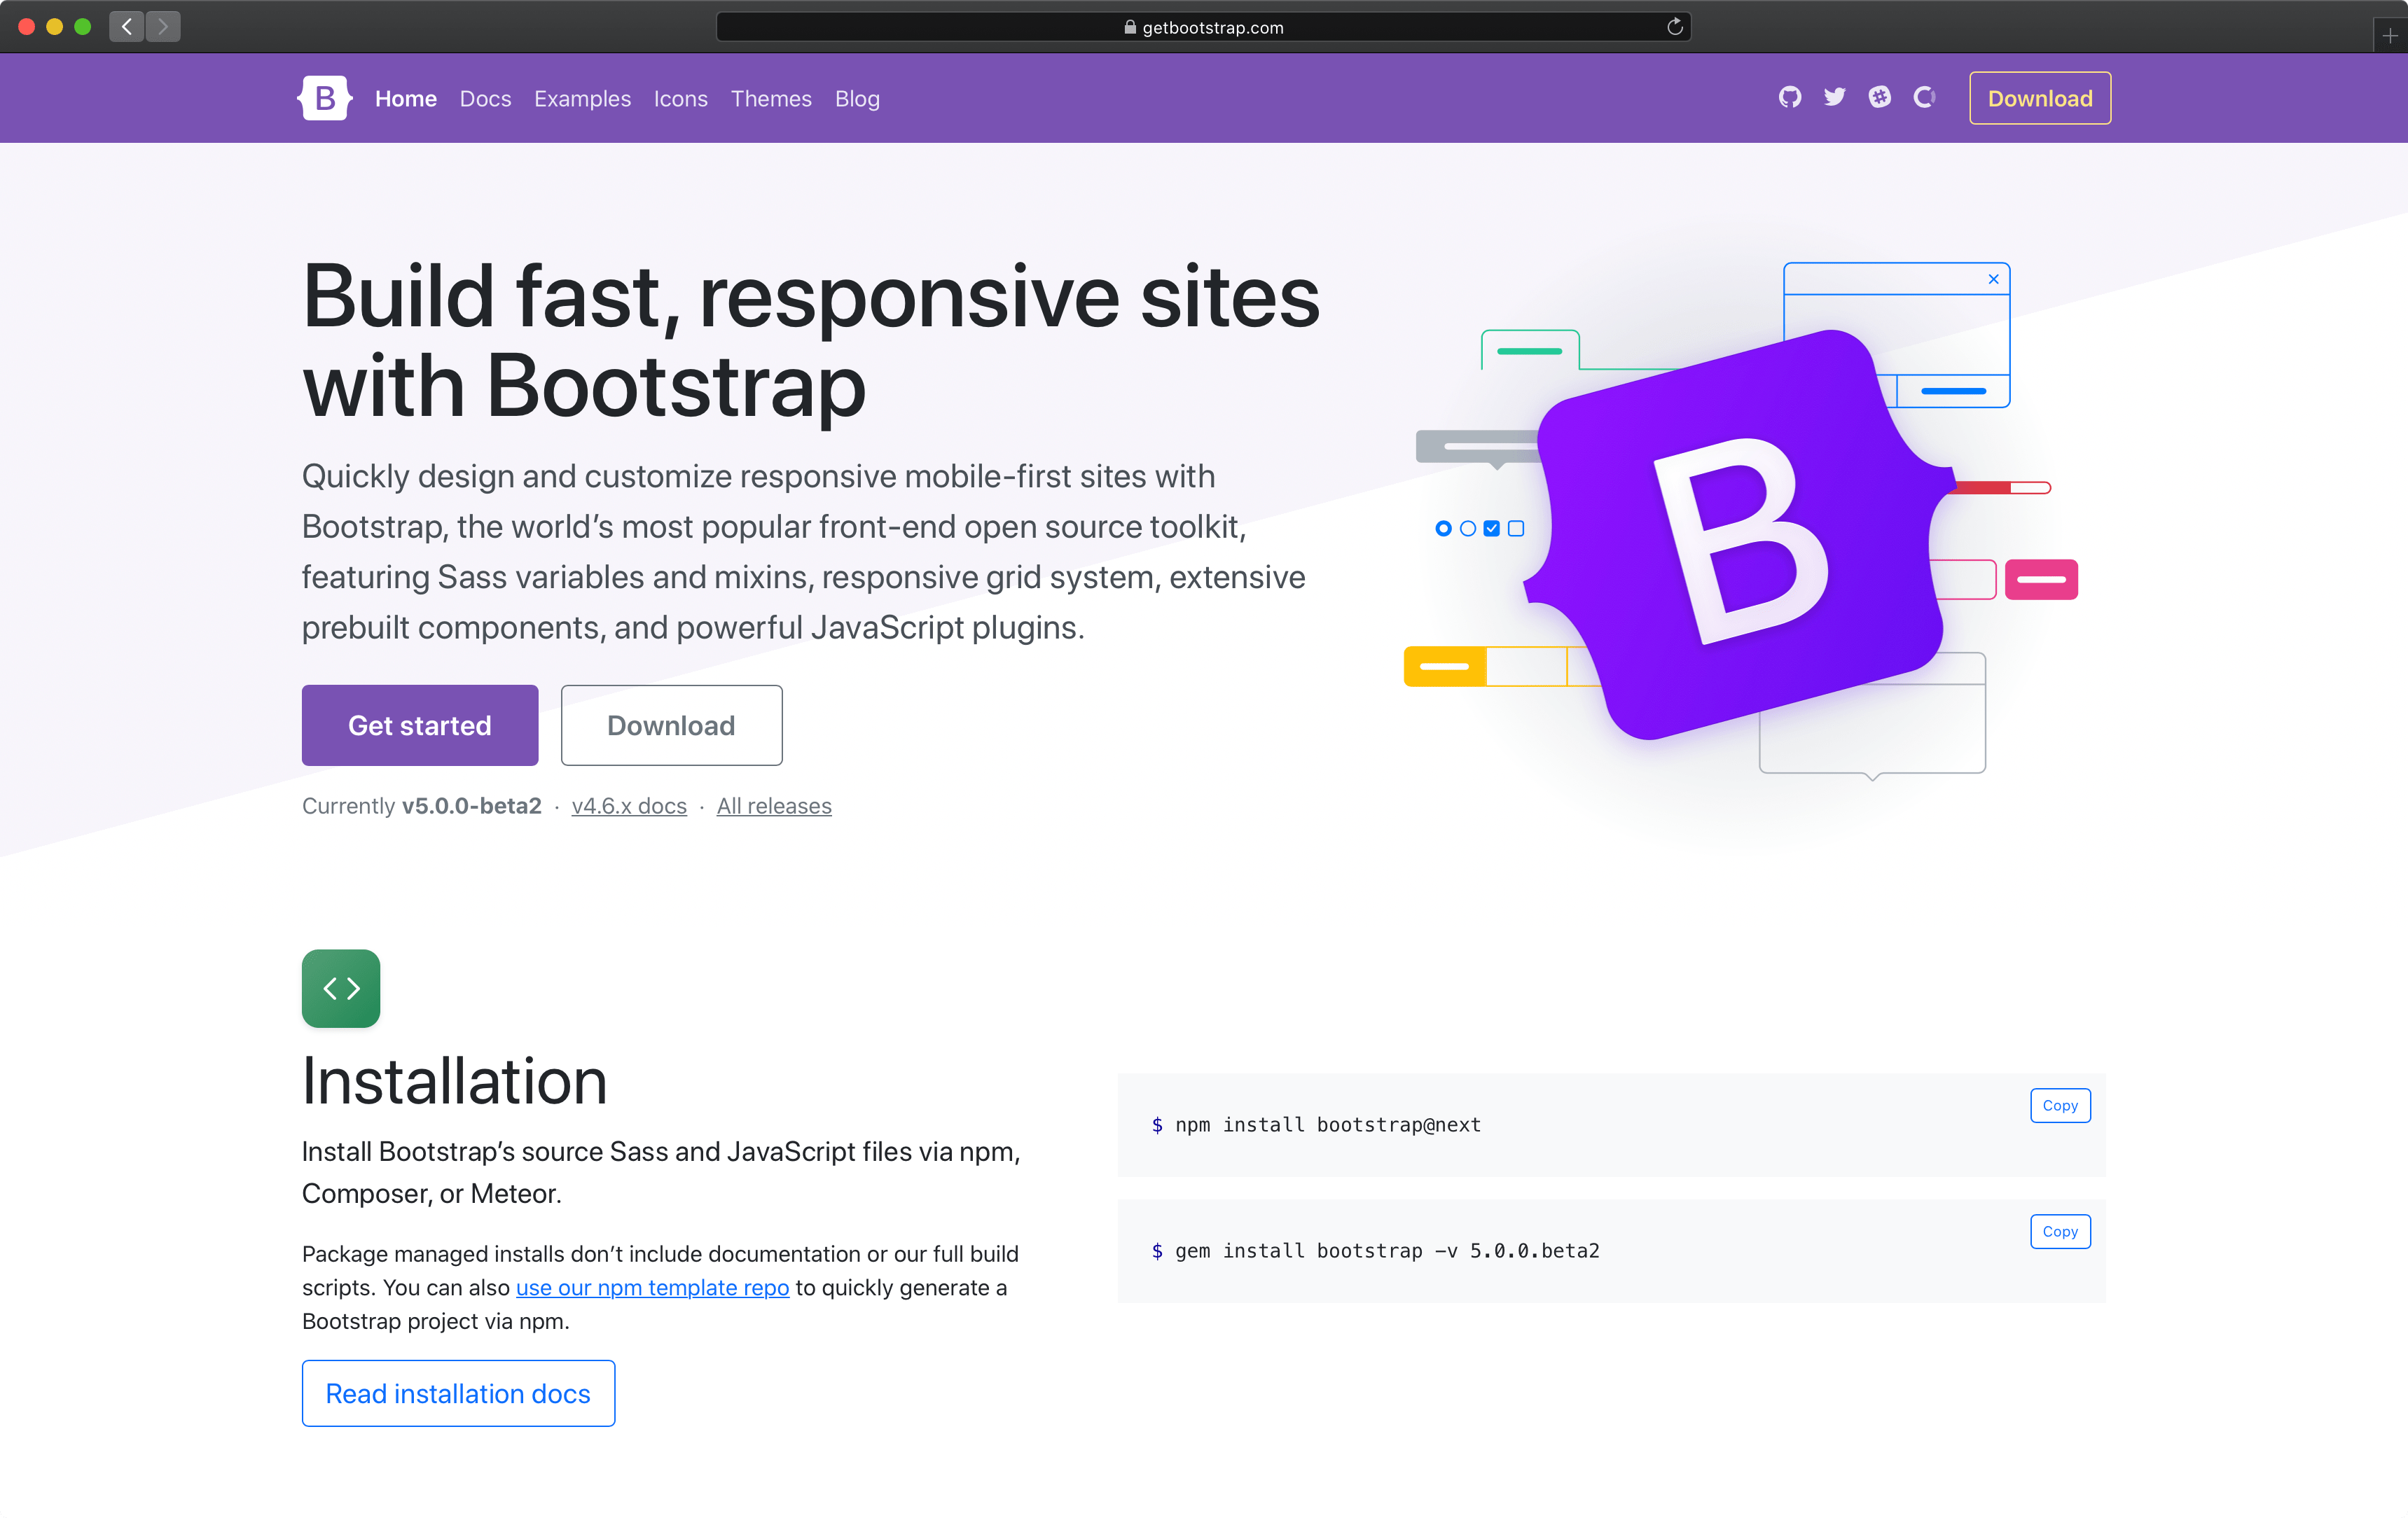The image size is (2408, 1518).
Task: Select the 'Examples' menu item
Action: [x=582, y=99]
